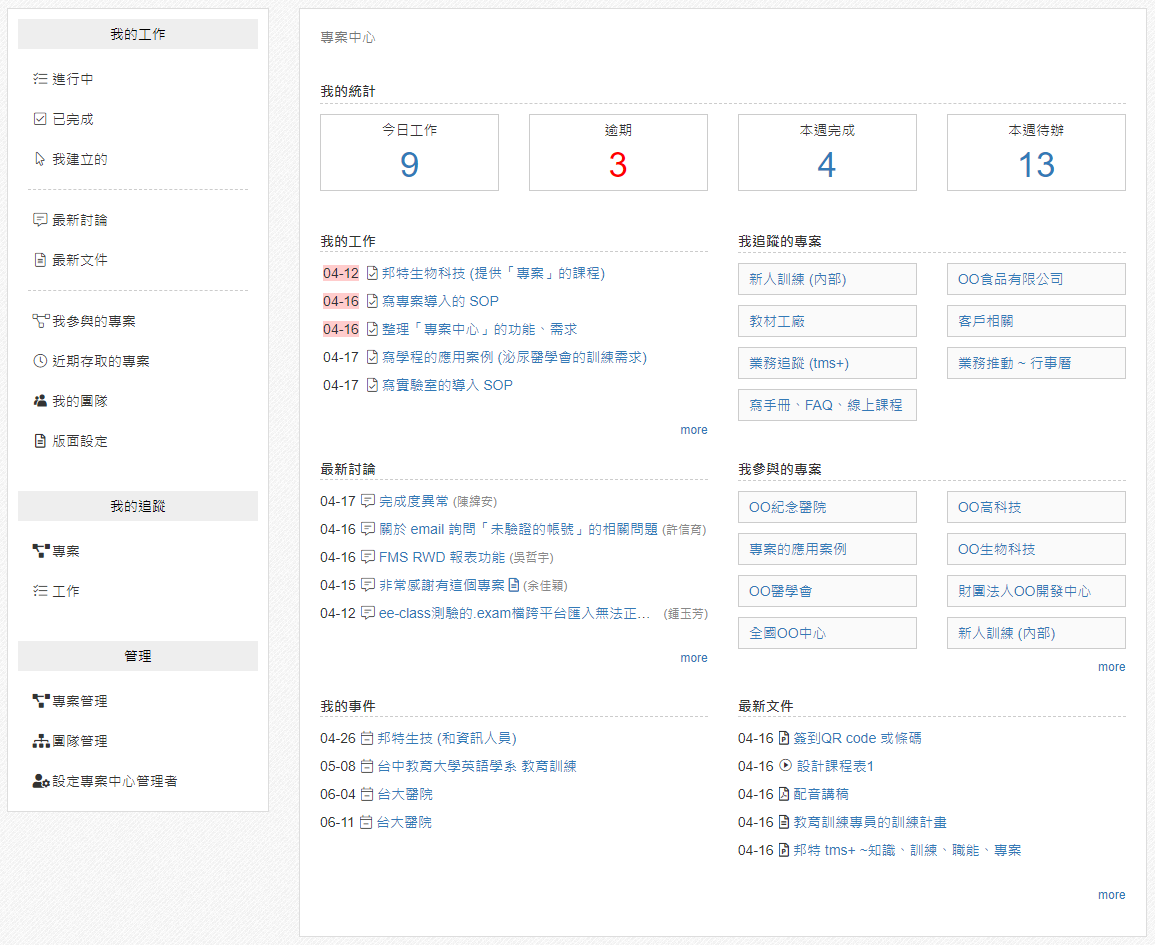Open 我參與的專案 in the sidebar
The height and width of the screenshot is (945, 1155).
pos(93,321)
